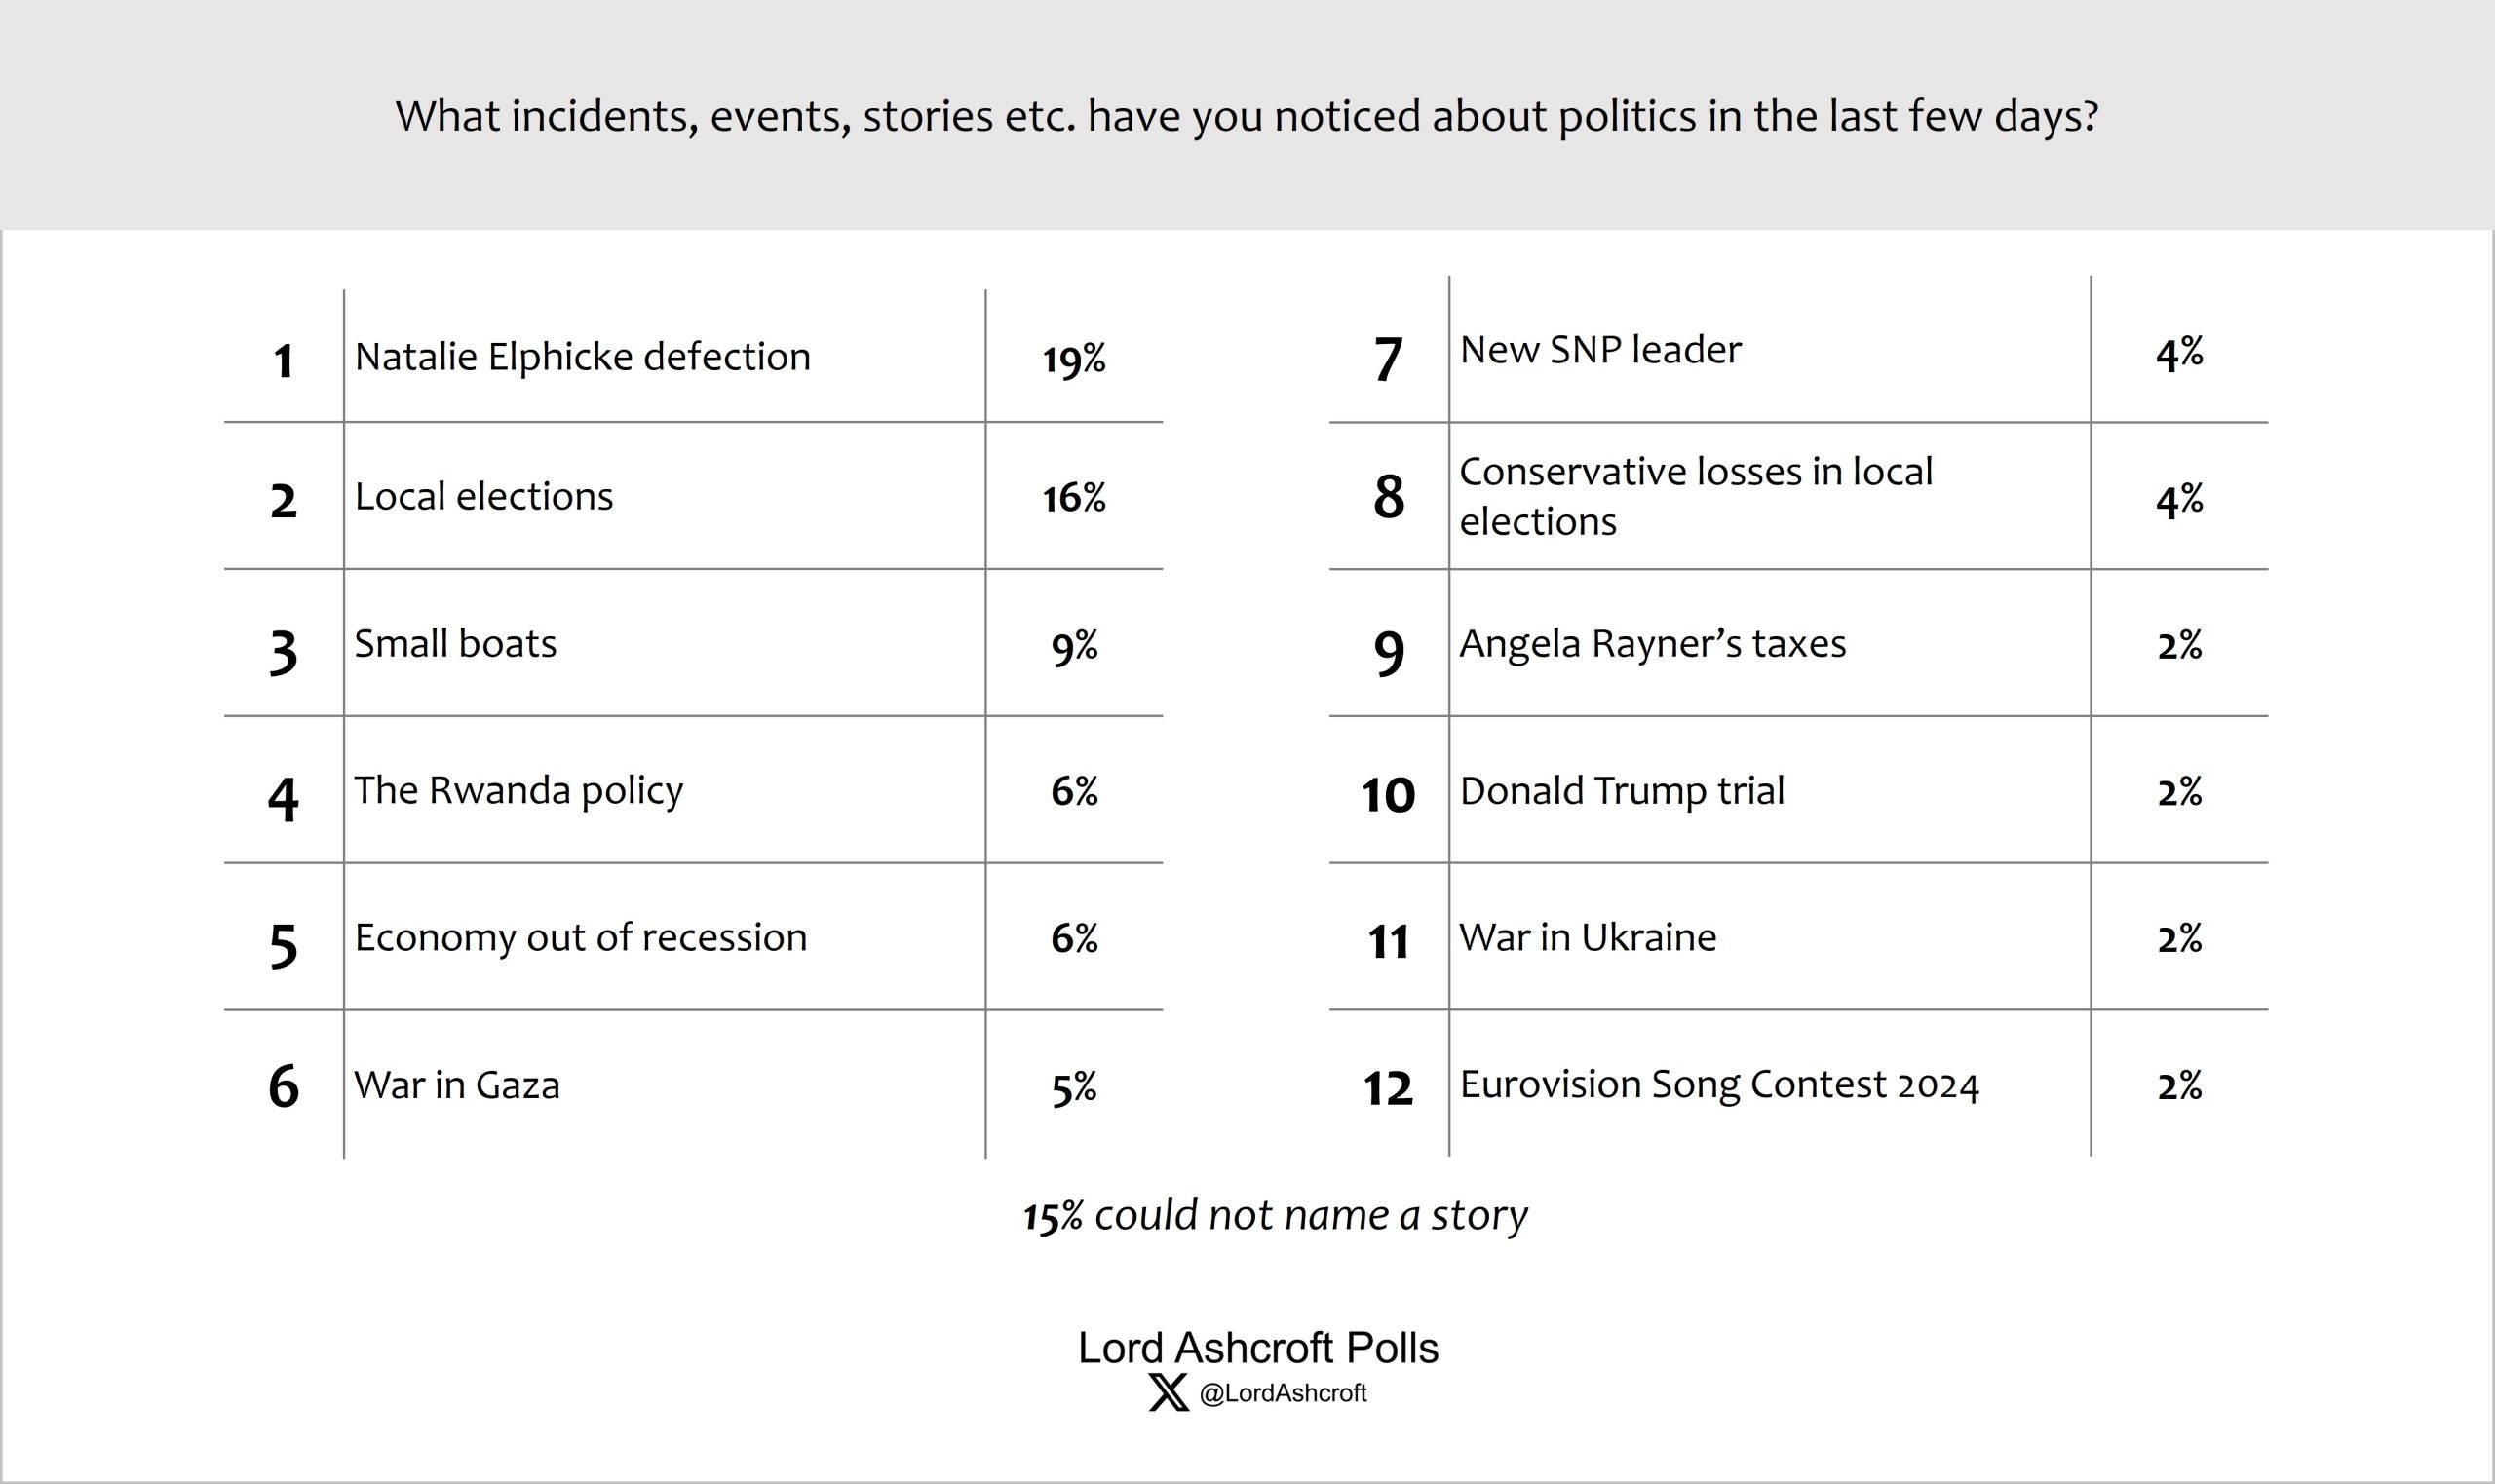Image resolution: width=2495 pixels, height=1484 pixels.
Task: Click Eurovision Song Contest 2024 text
Action: (x=1719, y=1085)
